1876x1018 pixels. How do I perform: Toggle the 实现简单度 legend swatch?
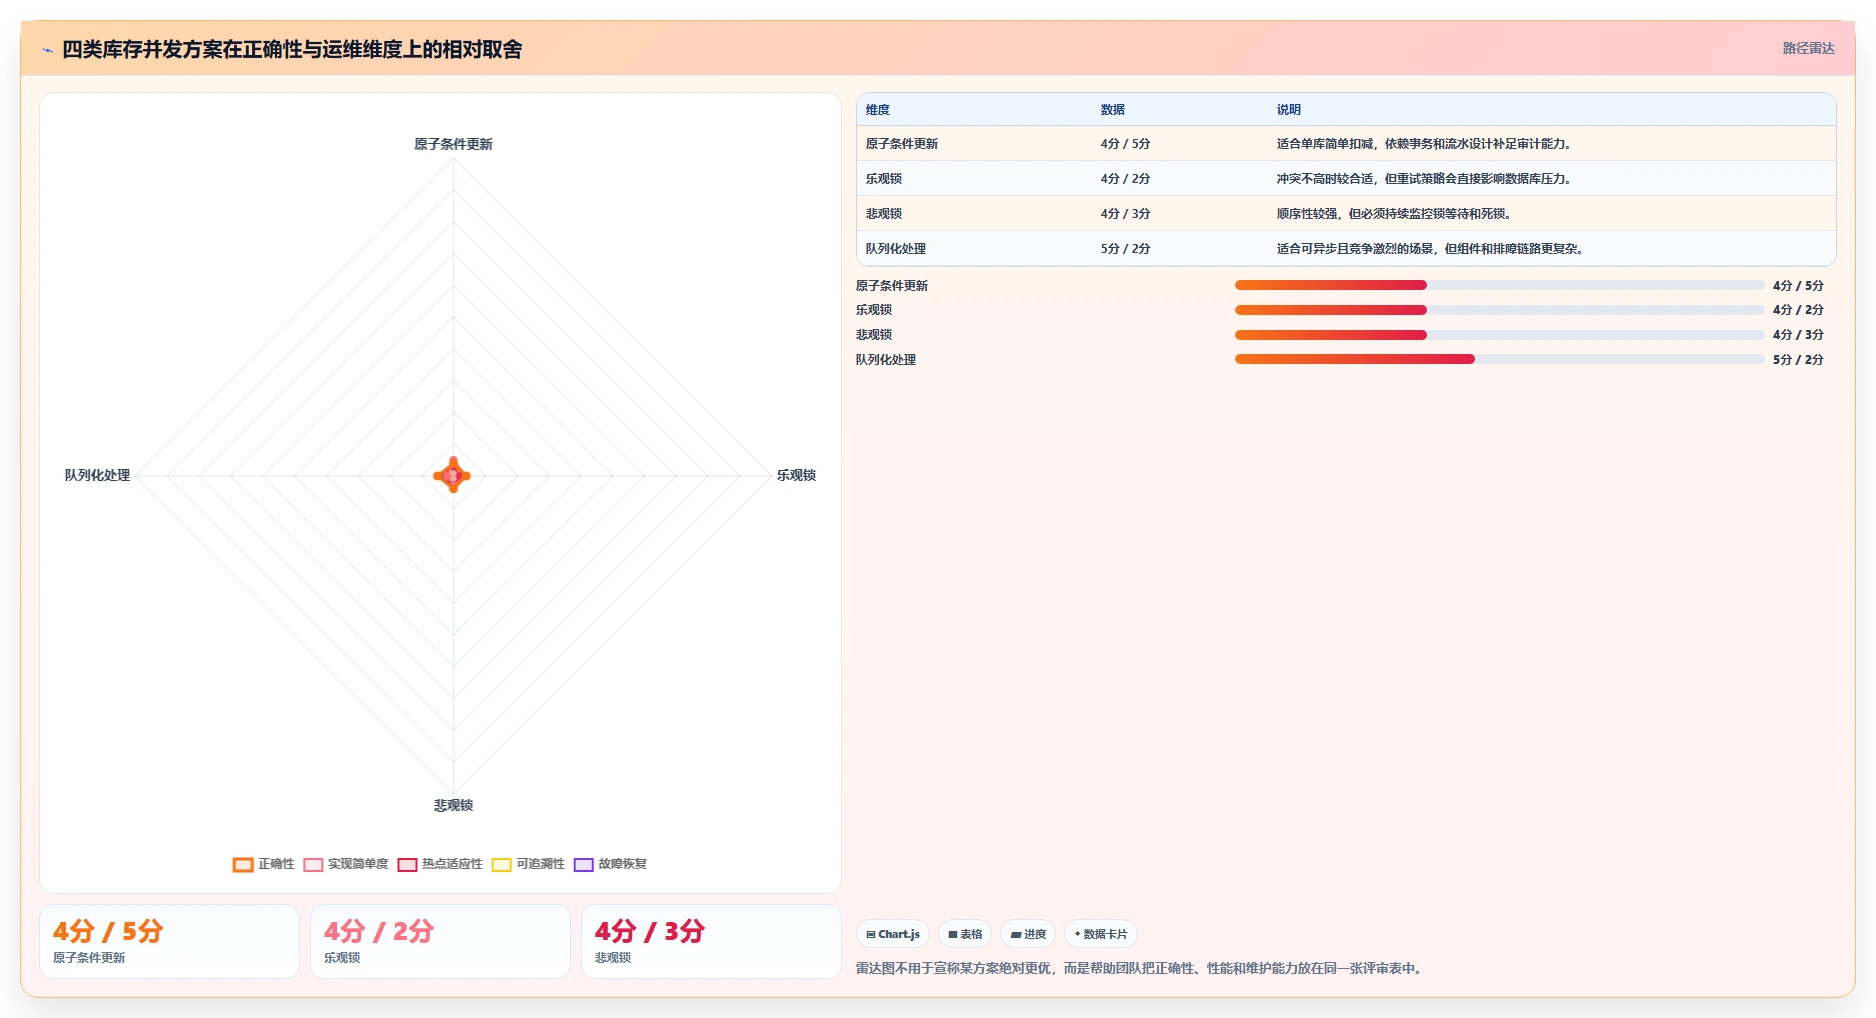point(313,865)
